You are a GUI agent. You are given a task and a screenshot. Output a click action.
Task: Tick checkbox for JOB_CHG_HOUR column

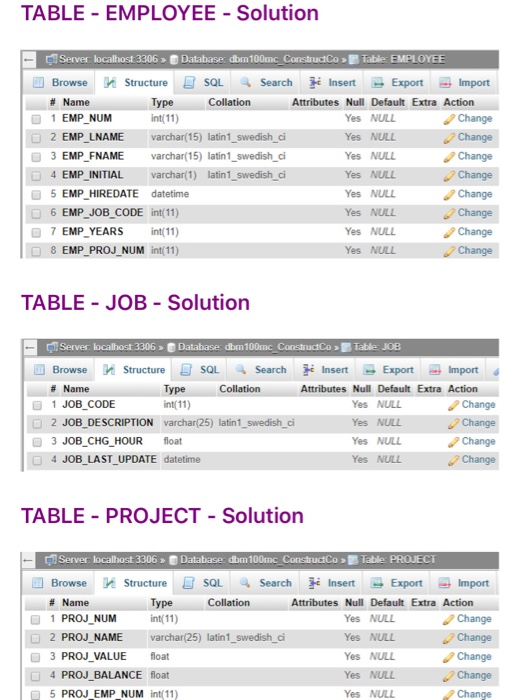[x=37, y=442]
